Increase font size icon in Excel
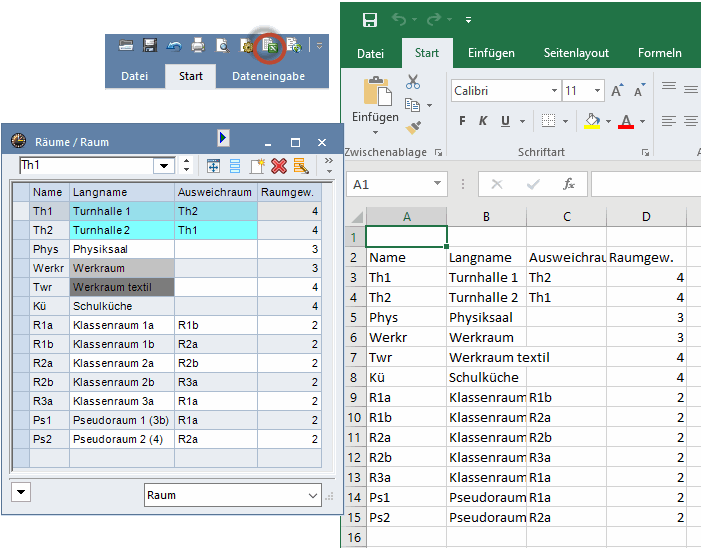The width and height of the screenshot is (701, 548). pyautogui.click(x=617, y=90)
